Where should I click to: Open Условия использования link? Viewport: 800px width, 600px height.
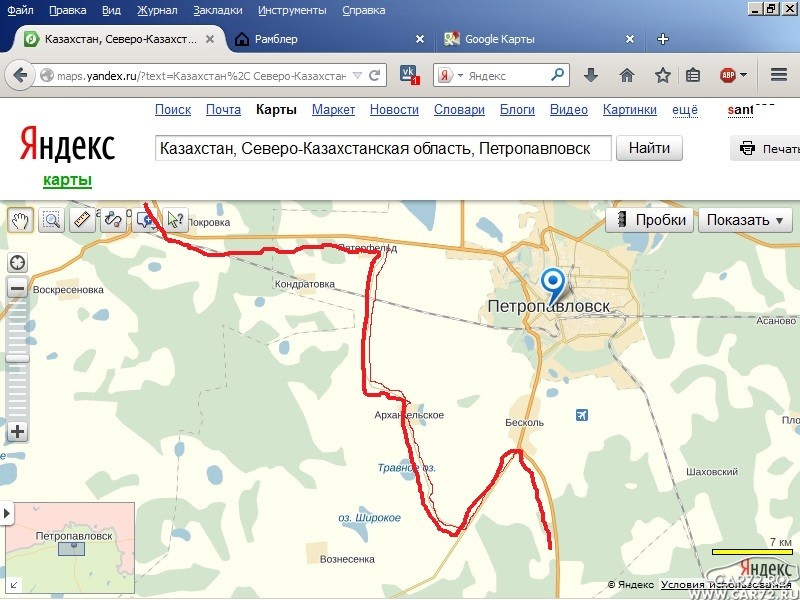pos(727,585)
